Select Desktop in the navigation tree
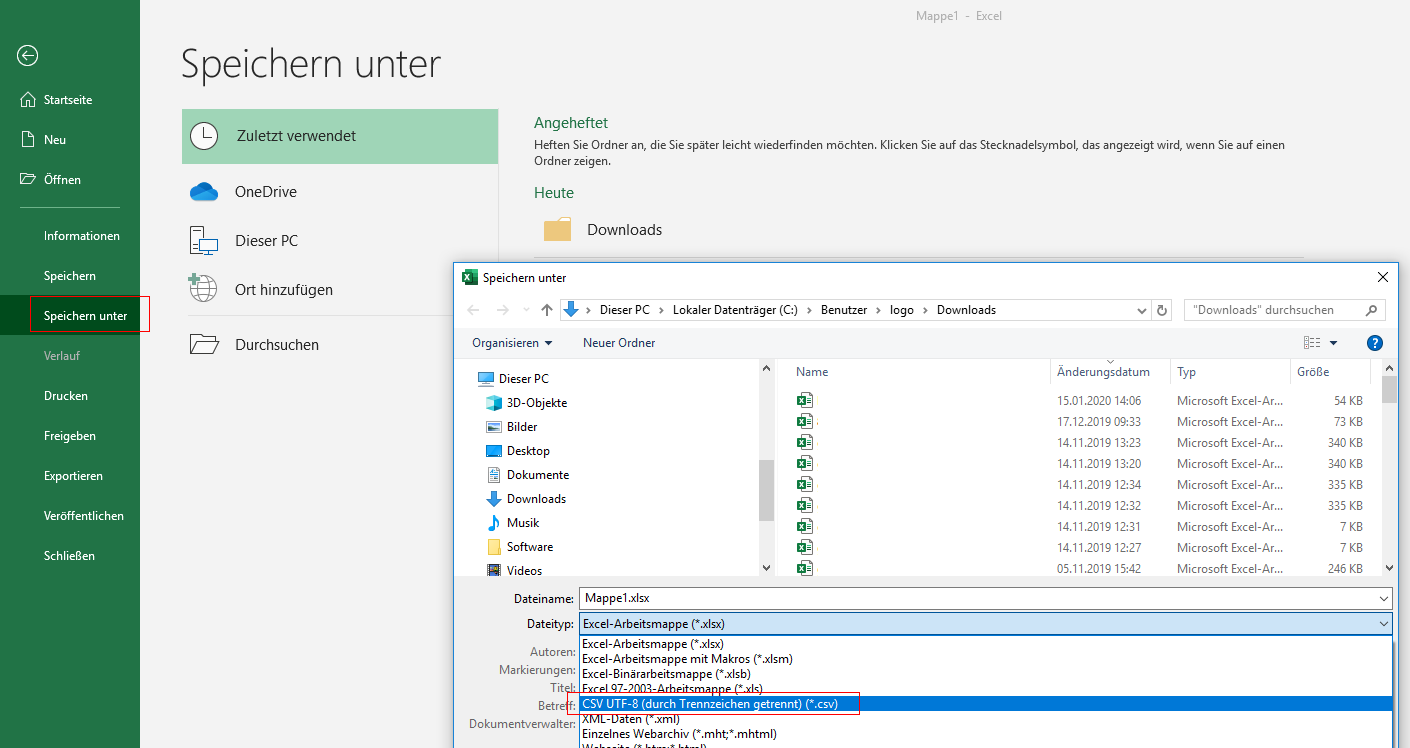 (528, 451)
